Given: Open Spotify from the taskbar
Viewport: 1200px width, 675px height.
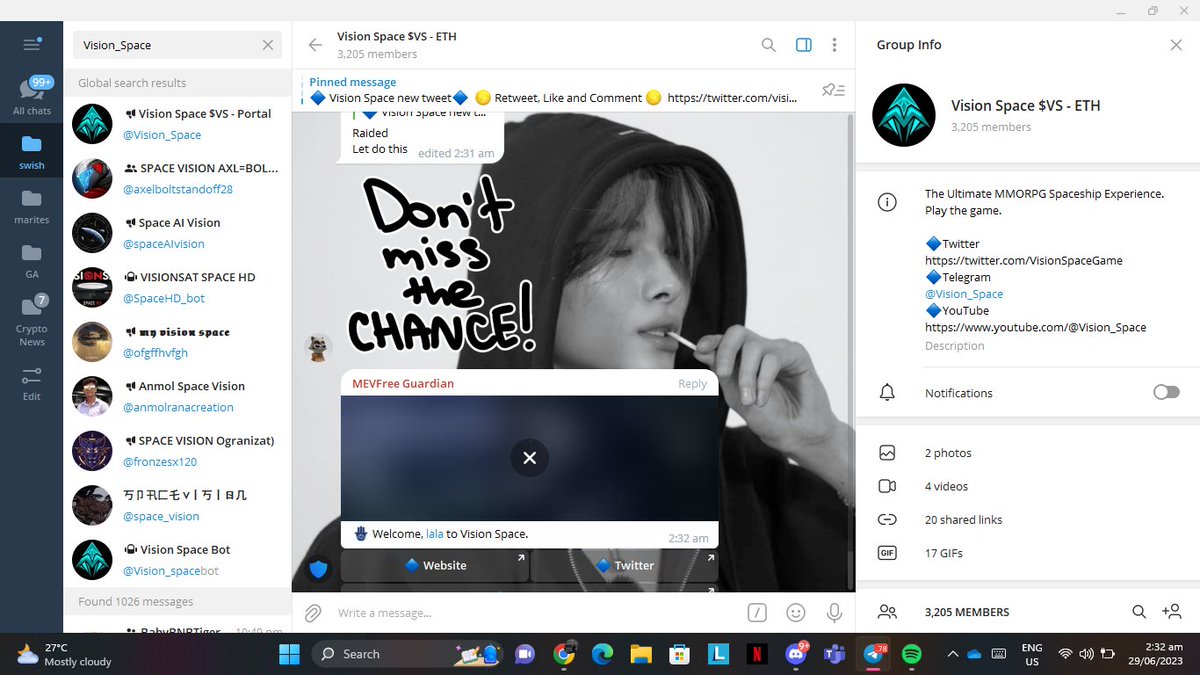Looking at the screenshot, I should point(911,655).
